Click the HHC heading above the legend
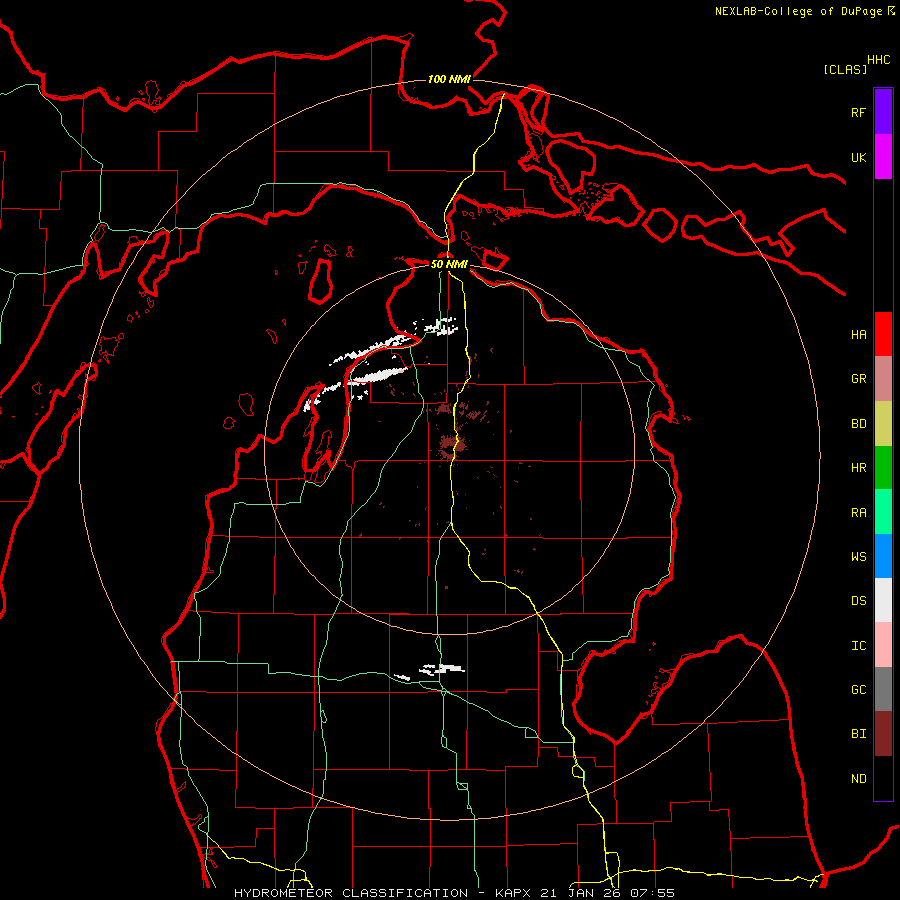Image resolution: width=900 pixels, height=900 pixels. click(x=879, y=60)
